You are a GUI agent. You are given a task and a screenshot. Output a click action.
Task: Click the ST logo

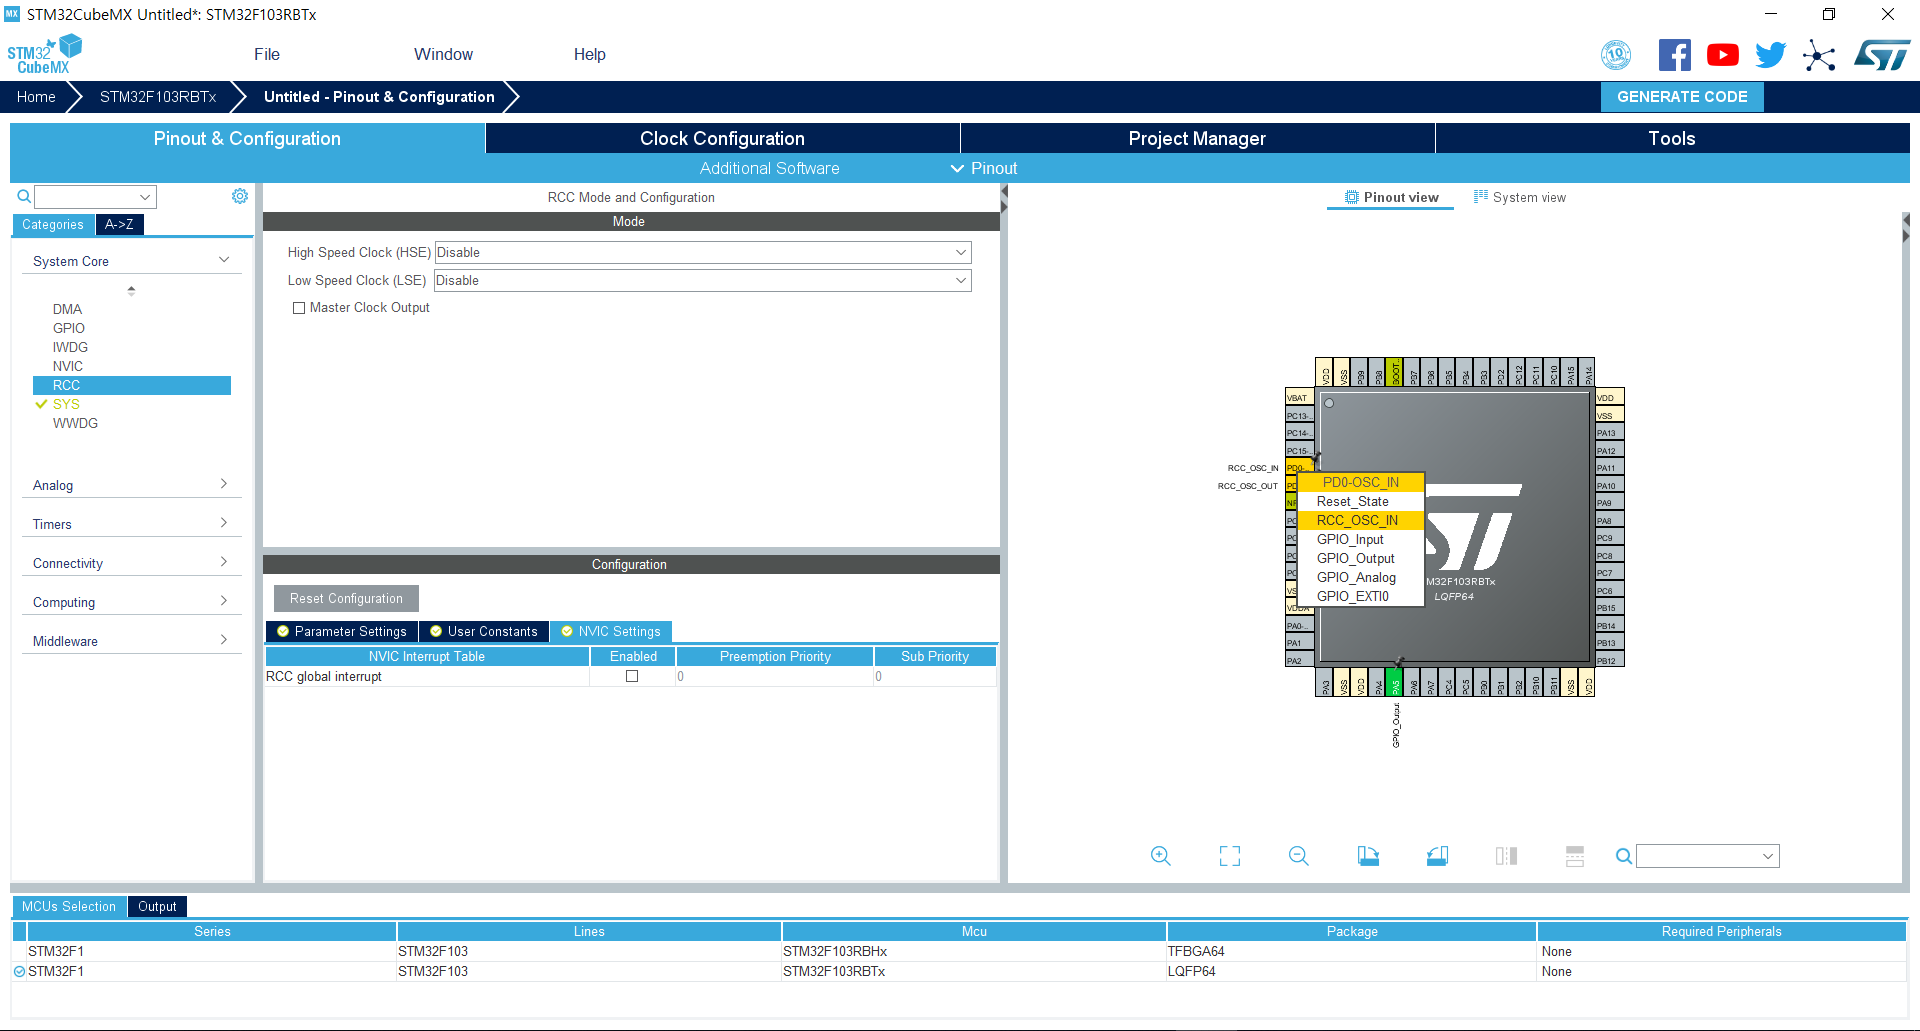(1882, 55)
